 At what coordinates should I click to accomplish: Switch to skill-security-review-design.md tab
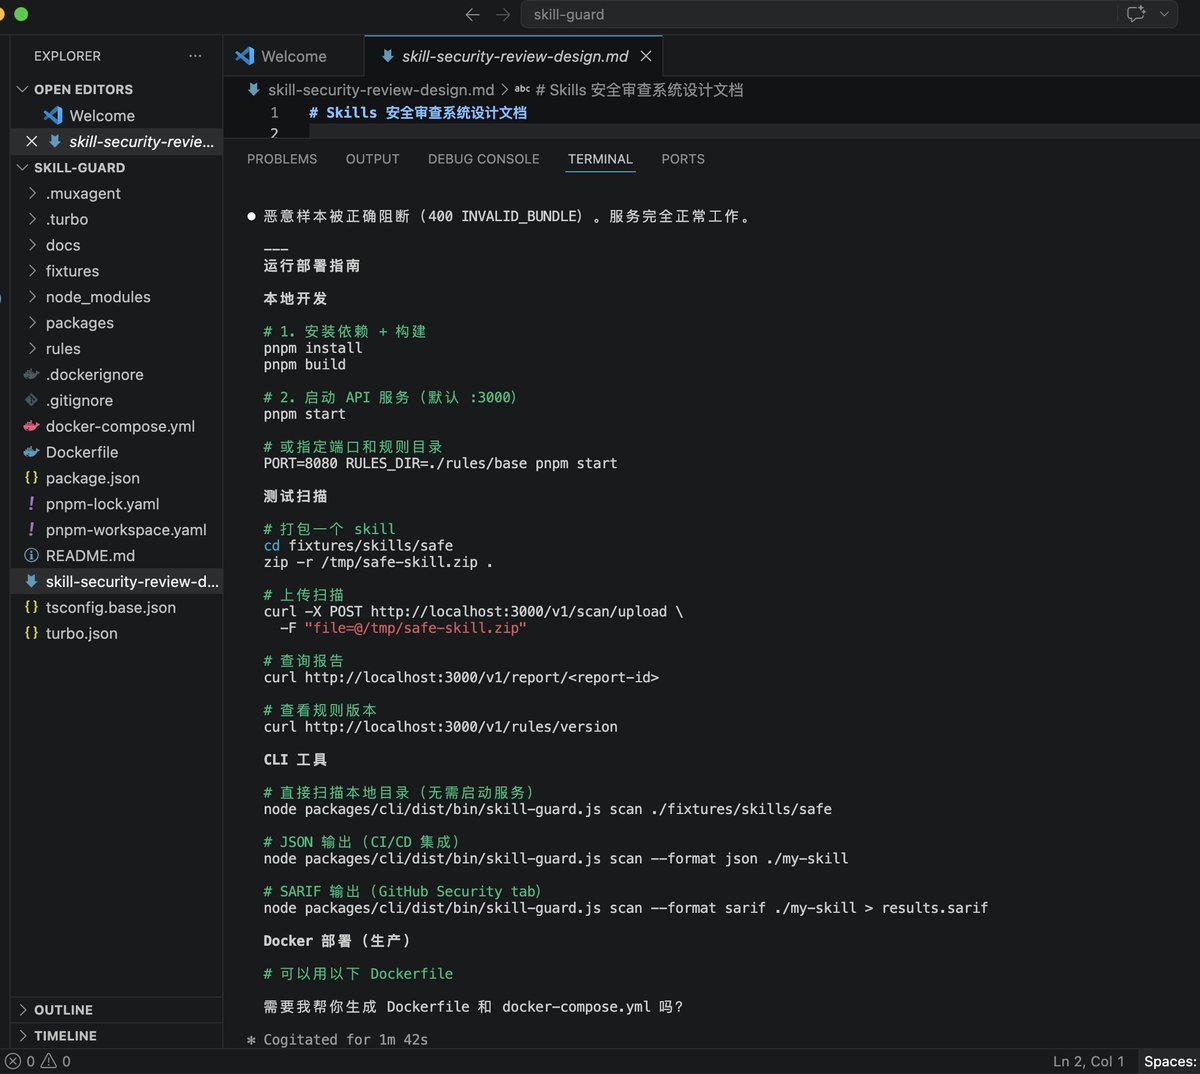pos(515,56)
